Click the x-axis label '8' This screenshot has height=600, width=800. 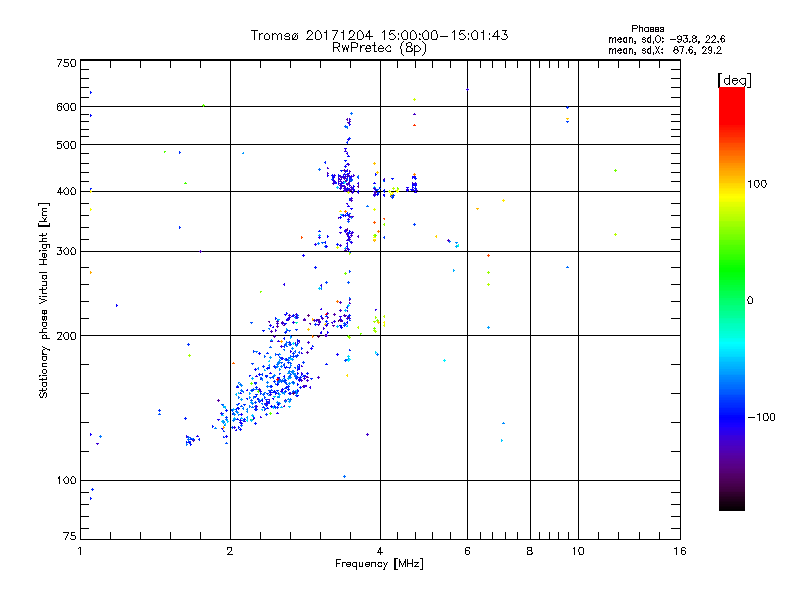click(x=530, y=551)
